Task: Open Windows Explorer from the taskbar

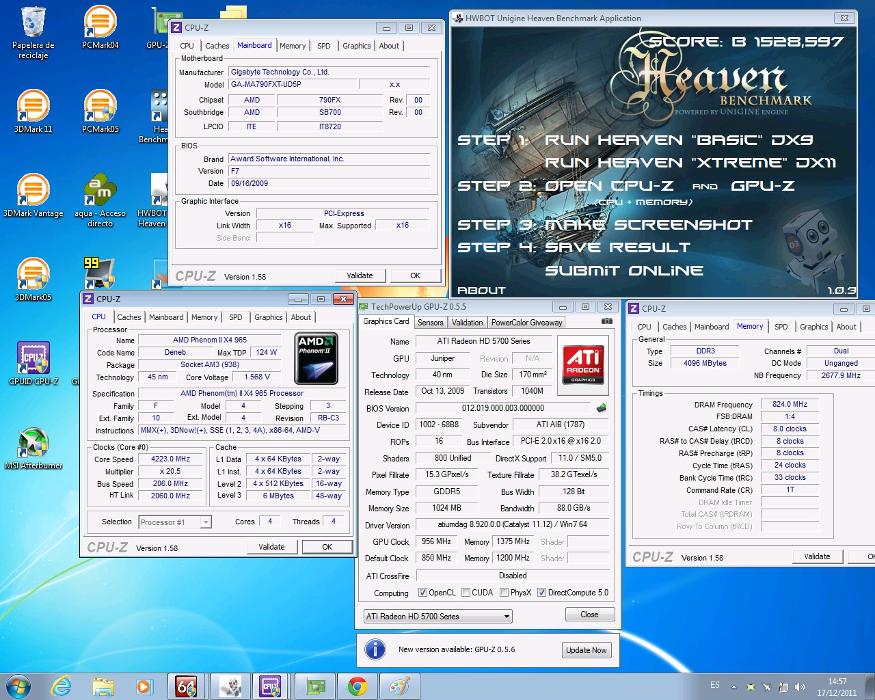Action: (103, 686)
